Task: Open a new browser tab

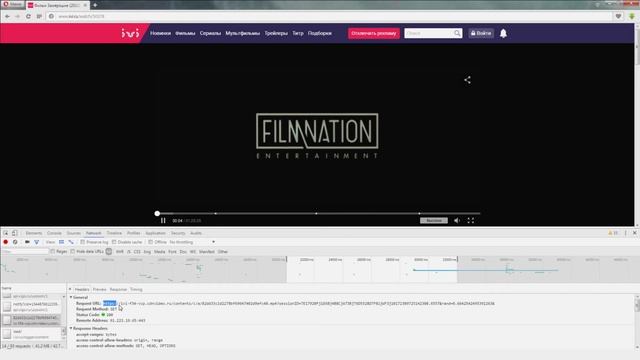Action: click(95, 5)
